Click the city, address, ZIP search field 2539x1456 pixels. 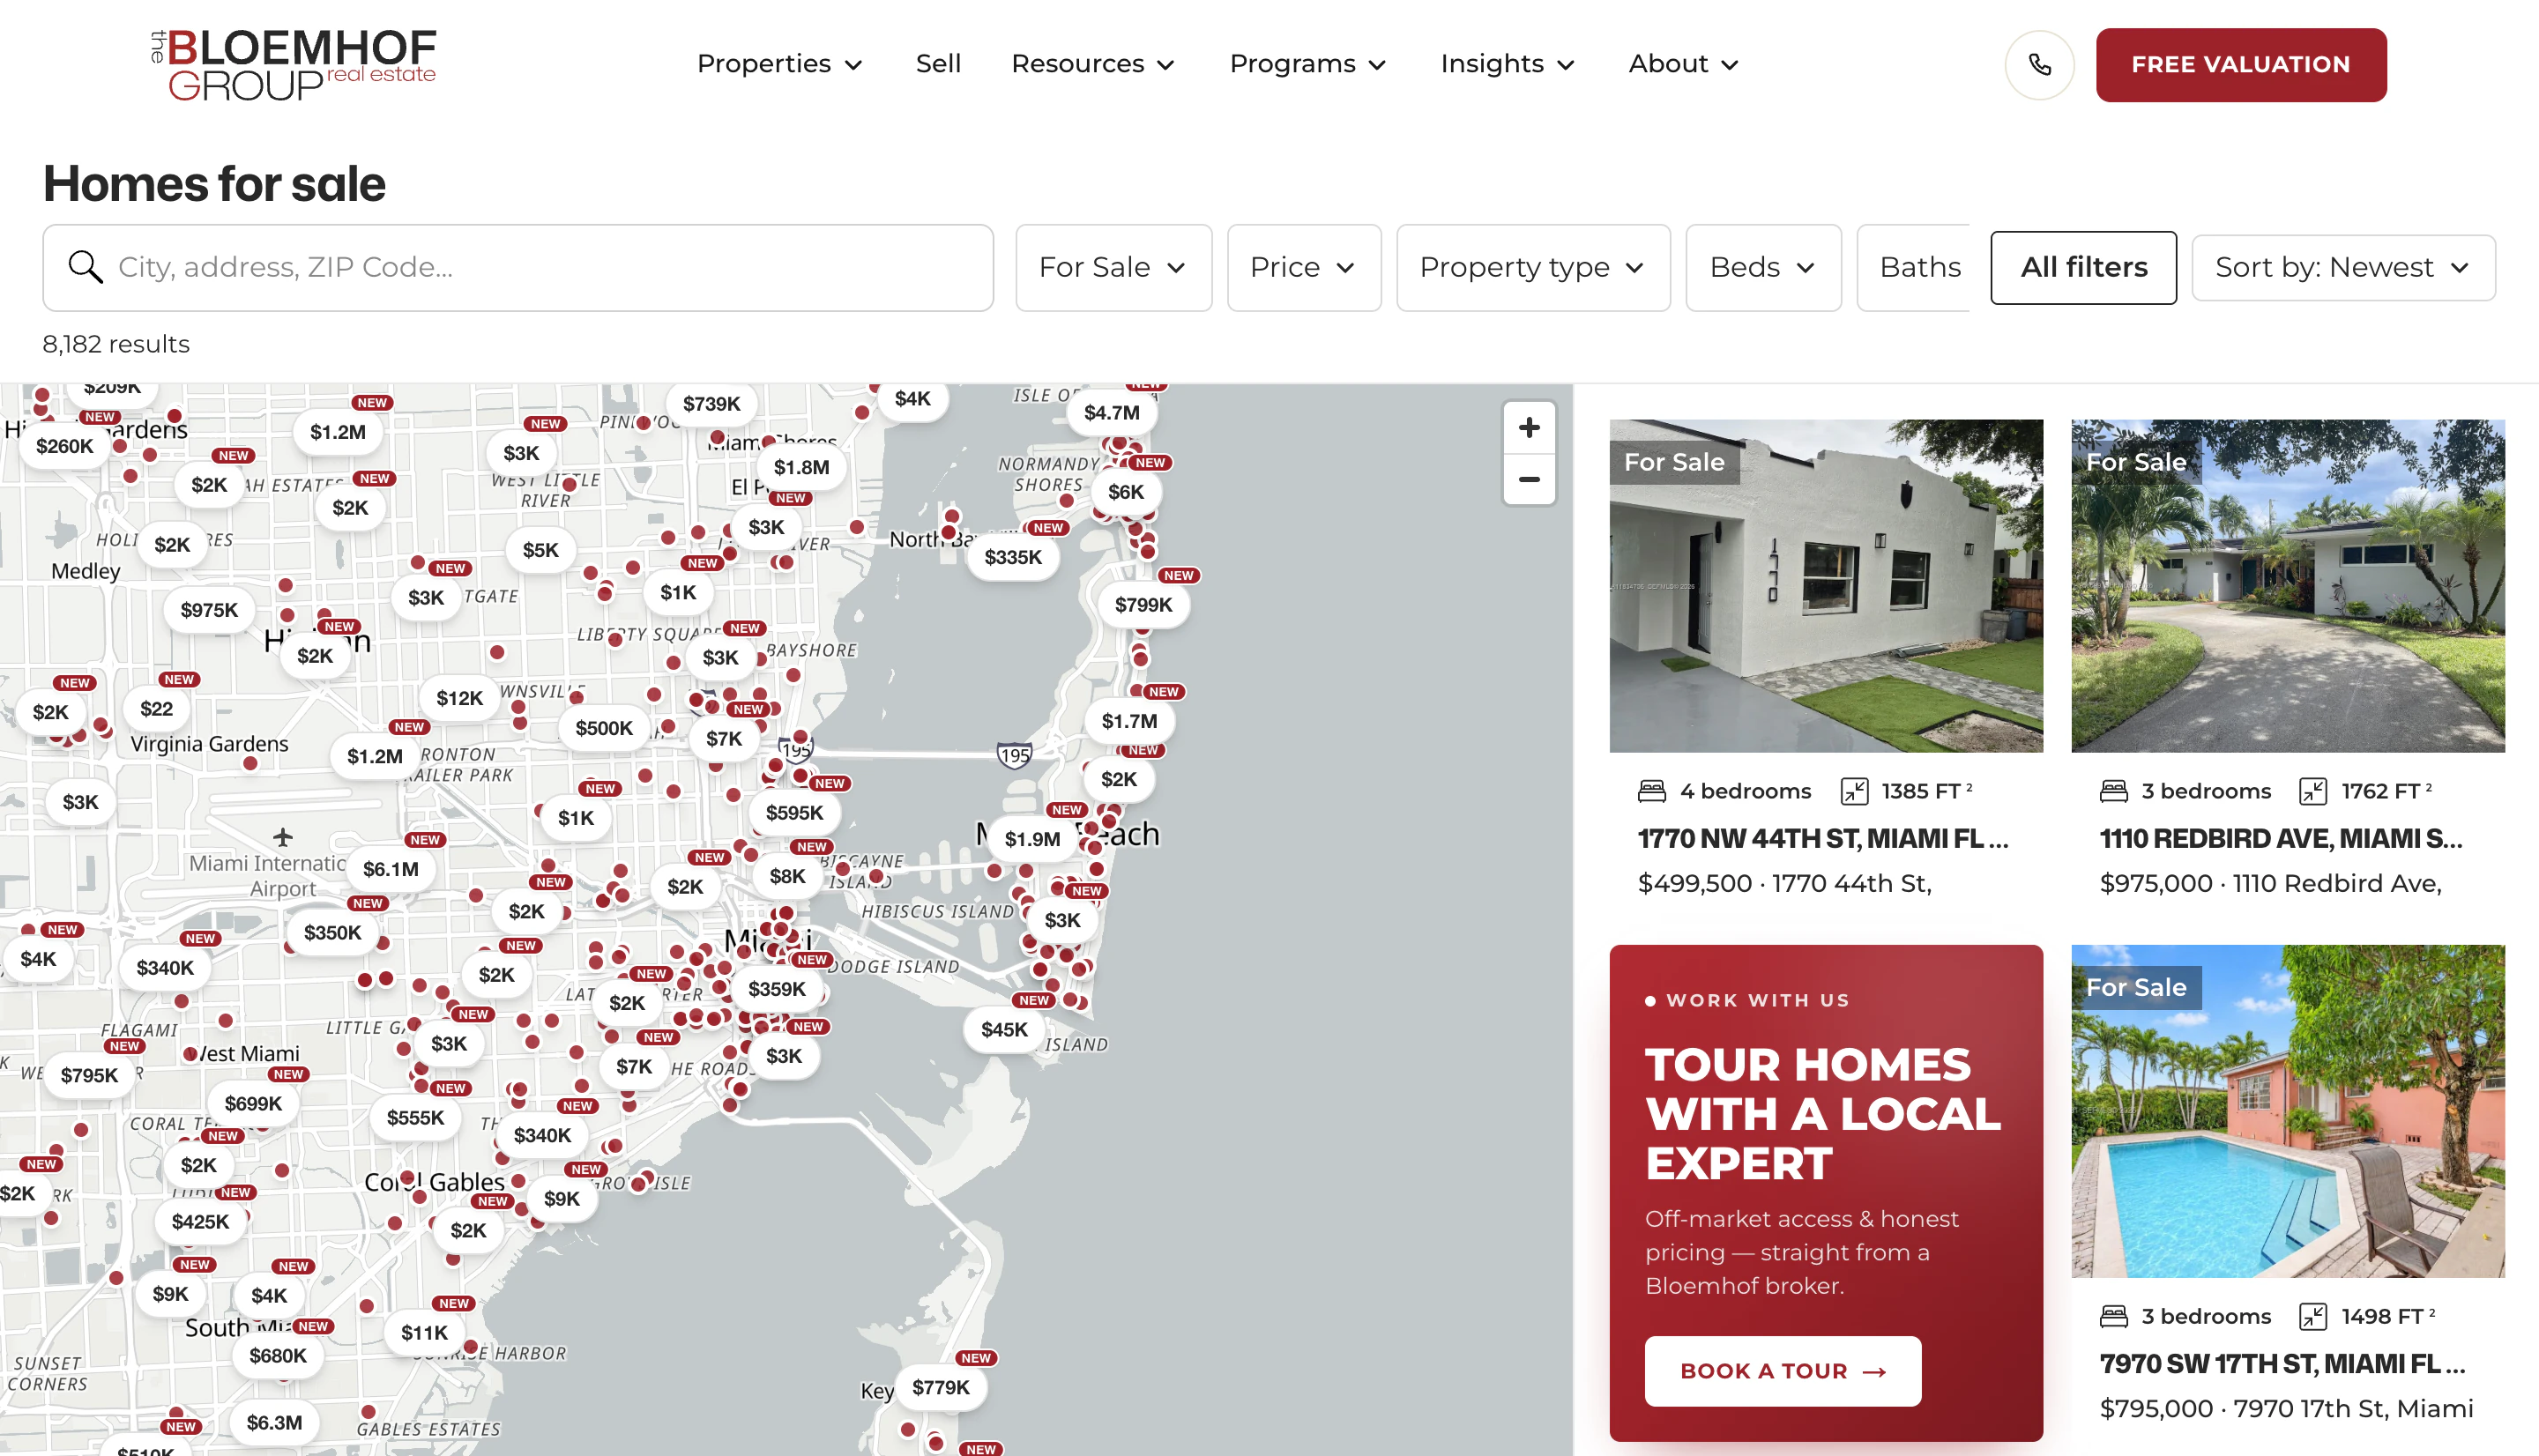click(x=518, y=268)
